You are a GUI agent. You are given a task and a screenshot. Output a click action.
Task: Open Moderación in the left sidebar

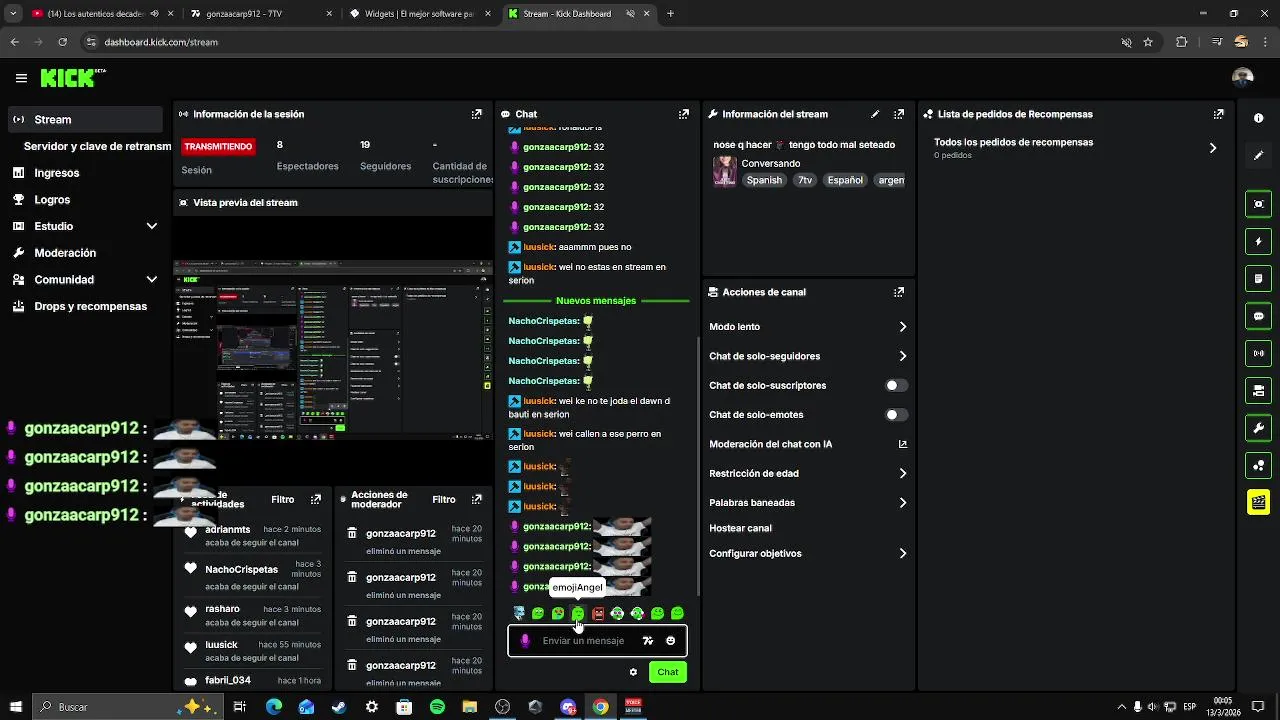65,253
